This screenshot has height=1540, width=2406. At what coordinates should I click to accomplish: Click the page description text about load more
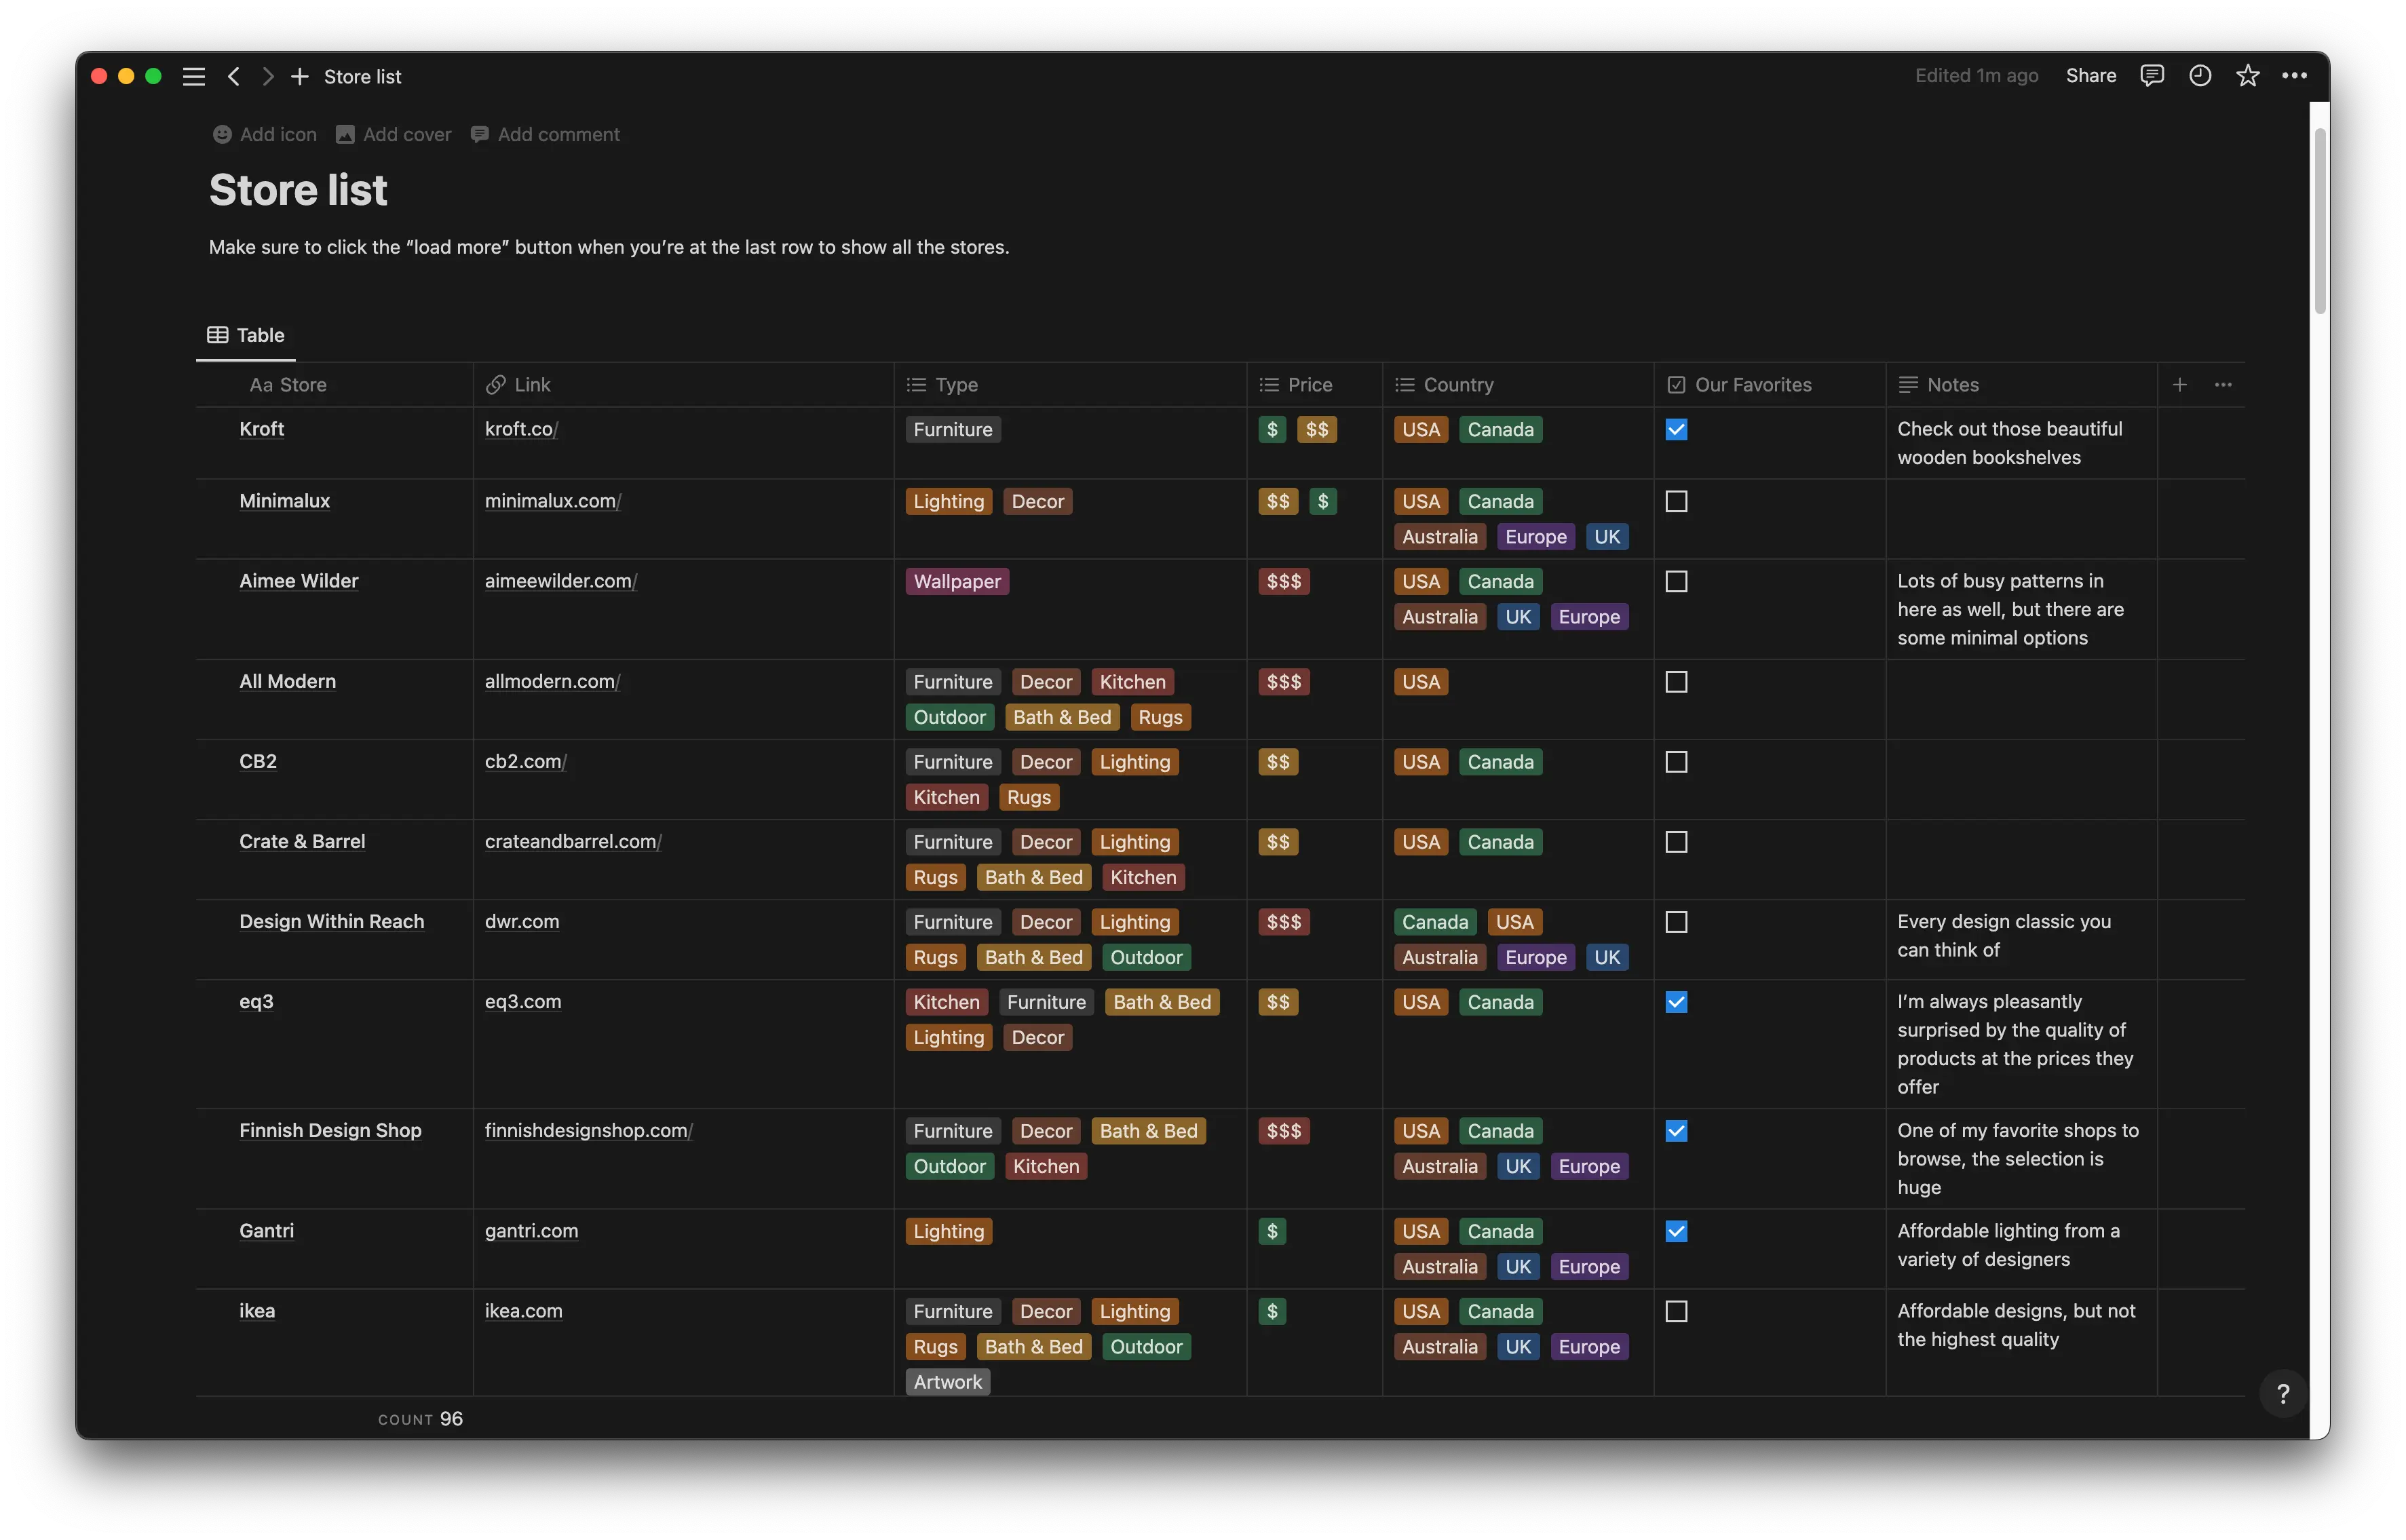(609, 247)
